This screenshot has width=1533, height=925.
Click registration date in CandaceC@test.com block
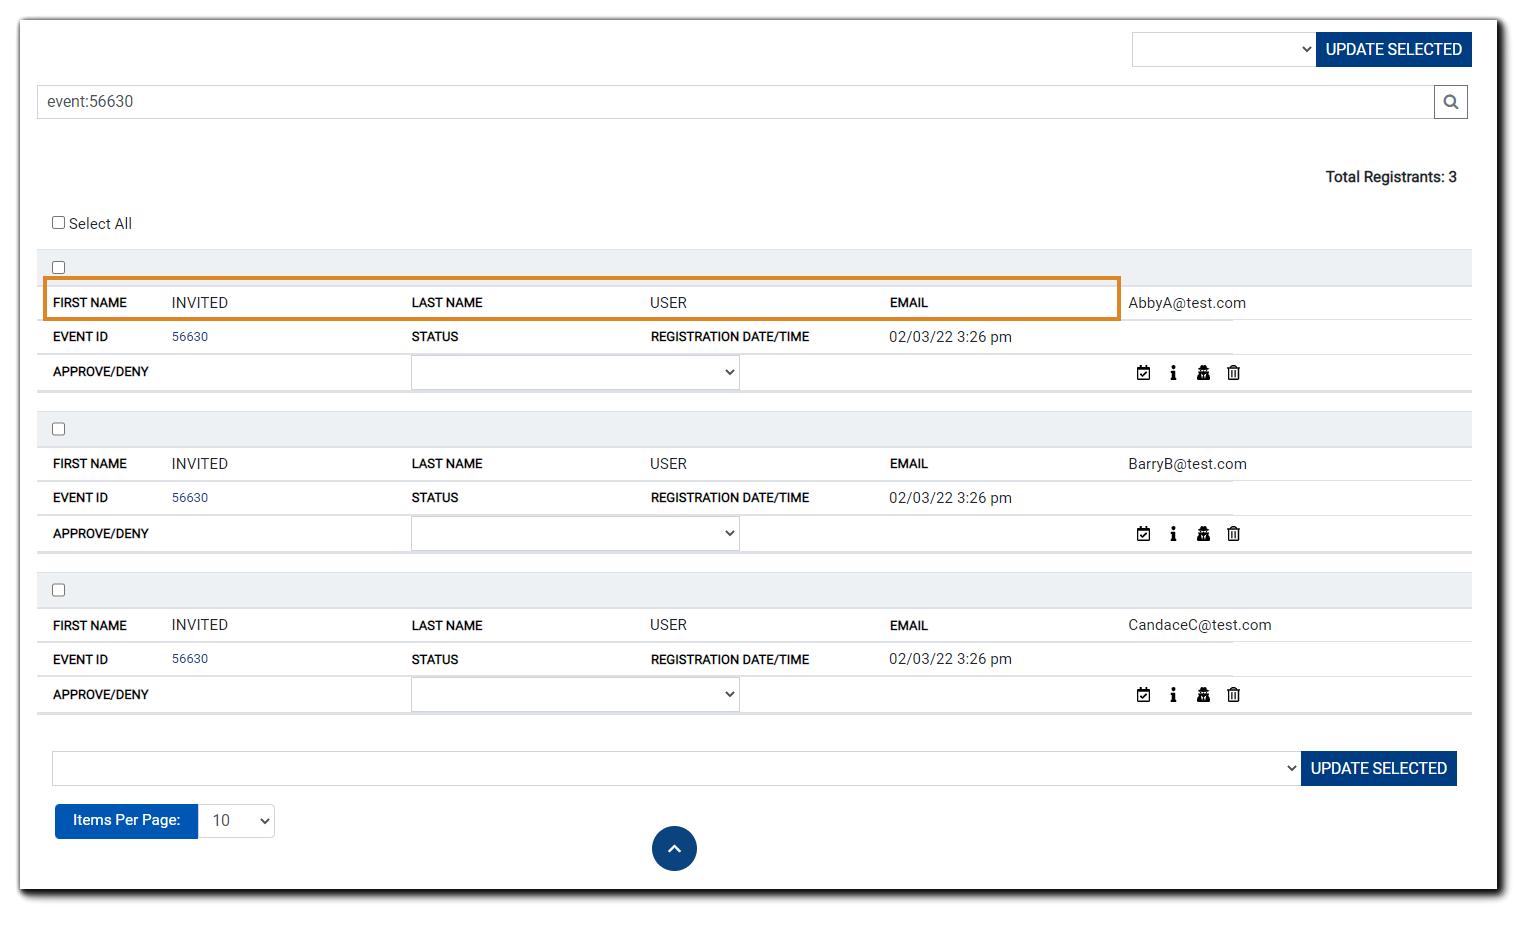(x=950, y=659)
